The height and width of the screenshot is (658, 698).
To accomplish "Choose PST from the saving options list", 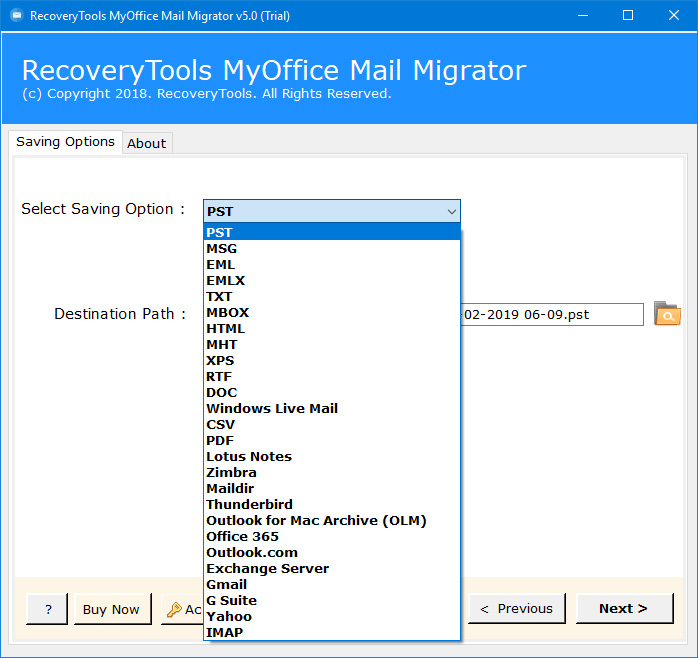I will (x=332, y=232).
